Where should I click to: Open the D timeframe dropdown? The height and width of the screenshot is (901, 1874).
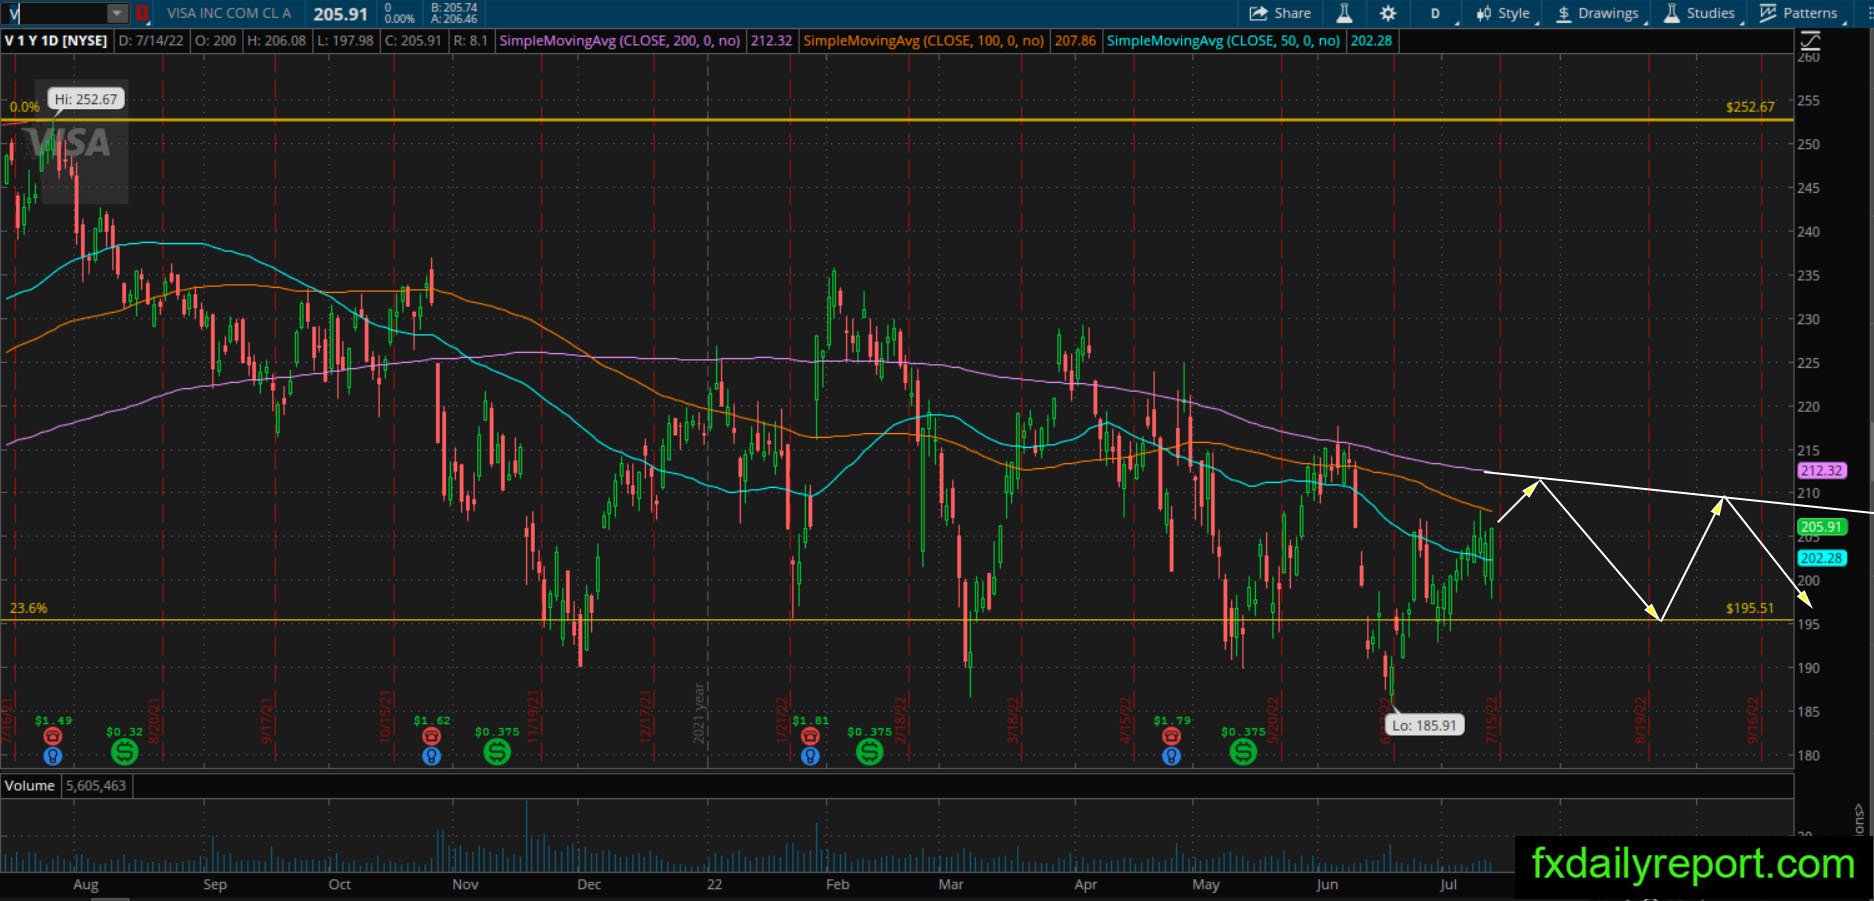(1437, 13)
